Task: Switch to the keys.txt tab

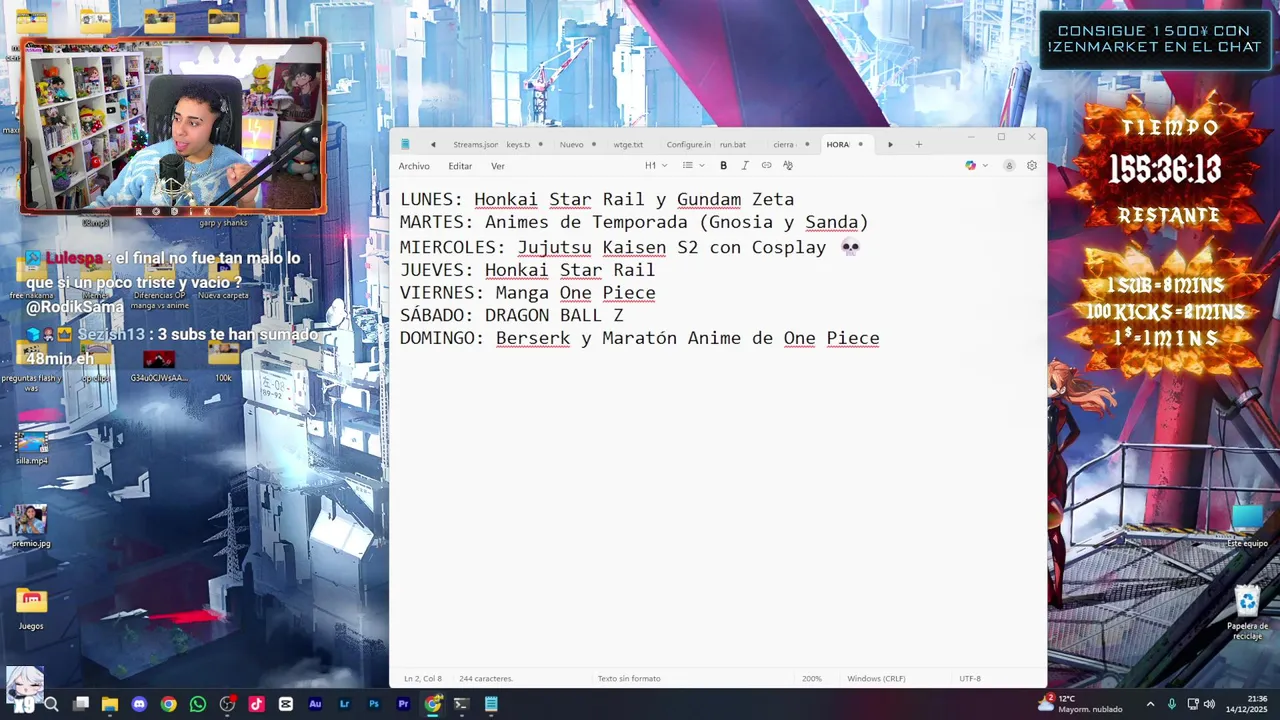Action: pos(518,144)
